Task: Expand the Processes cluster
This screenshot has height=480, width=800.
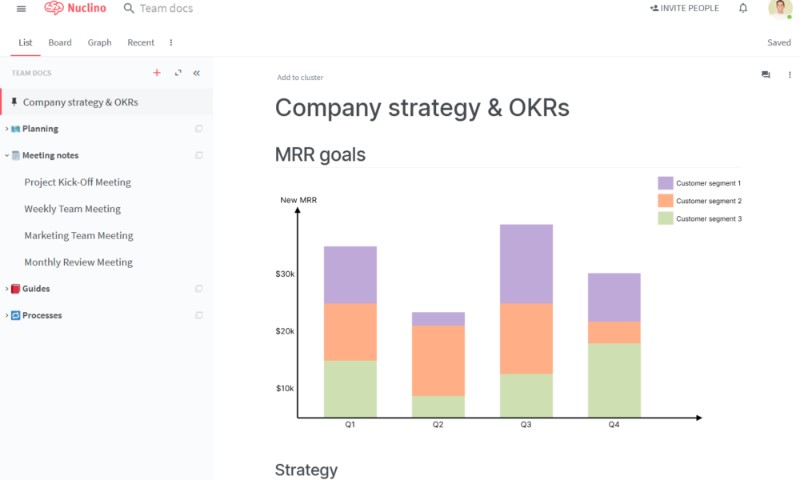Action: pos(6,316)
